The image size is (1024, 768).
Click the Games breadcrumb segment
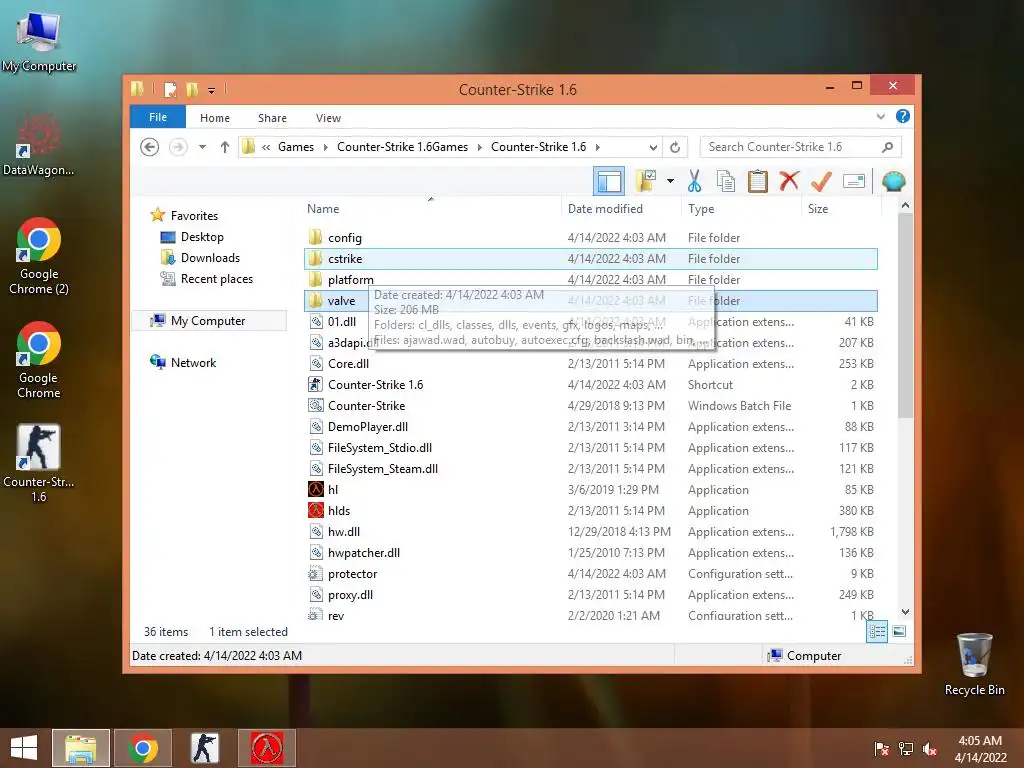296,147
